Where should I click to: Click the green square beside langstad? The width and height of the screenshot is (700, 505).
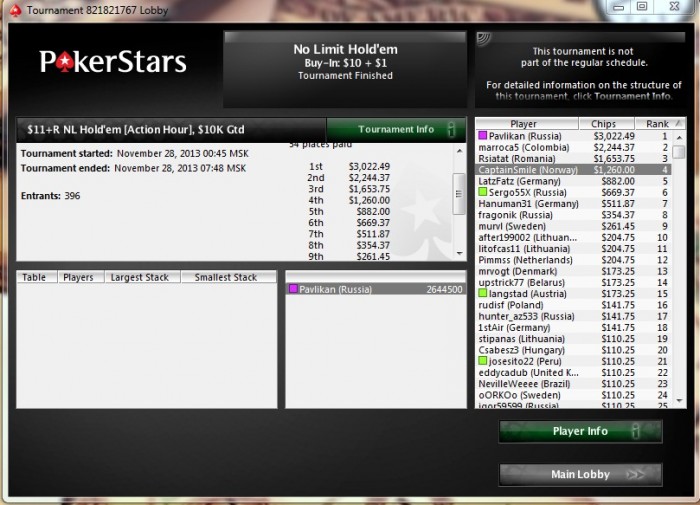pos(483,293)
